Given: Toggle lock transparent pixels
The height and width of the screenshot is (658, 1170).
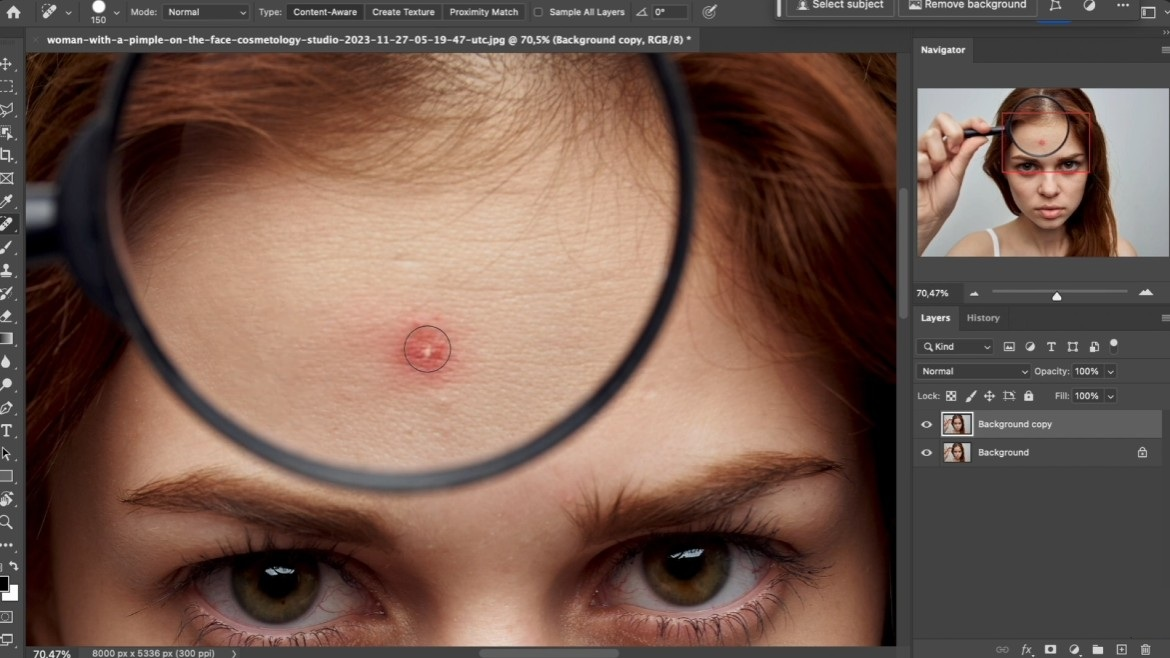Looking at the screenshot, I should click(x=951, y=396).
